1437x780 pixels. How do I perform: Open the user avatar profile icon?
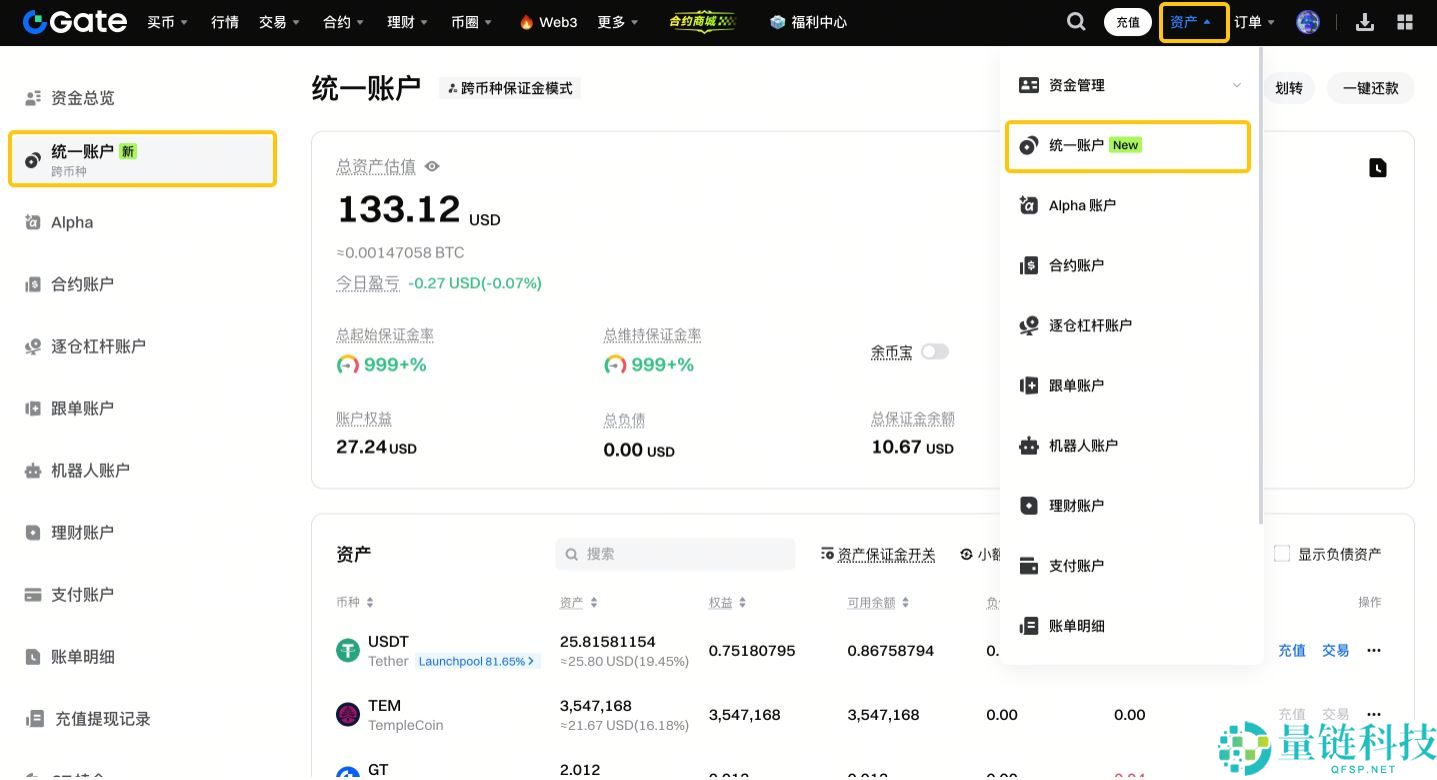click(x=1307, y=21)
